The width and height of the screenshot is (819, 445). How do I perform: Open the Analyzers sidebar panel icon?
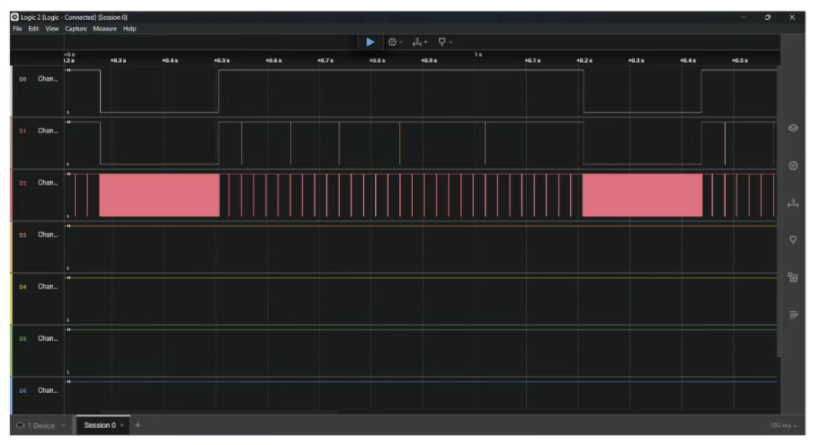click(793, 166)
